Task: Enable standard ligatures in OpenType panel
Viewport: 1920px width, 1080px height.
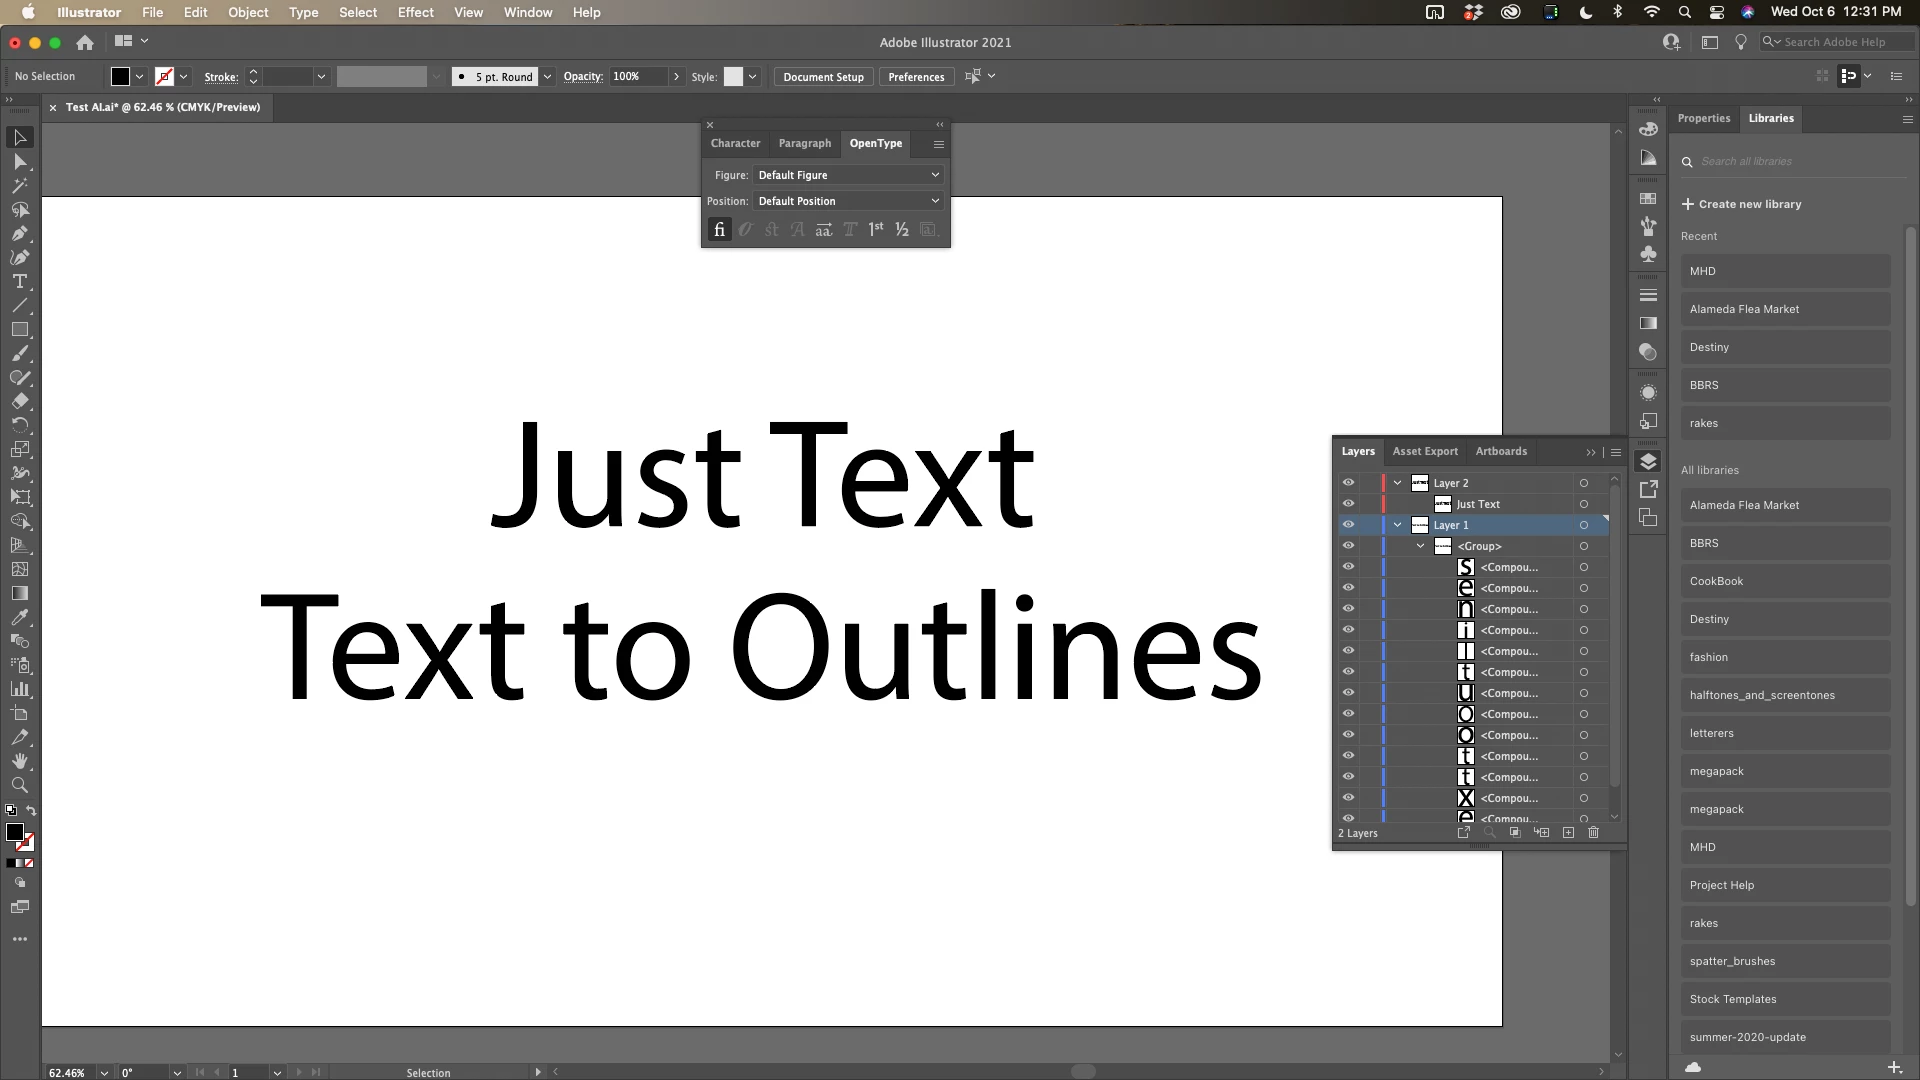Action: click(x=719, y=229)
